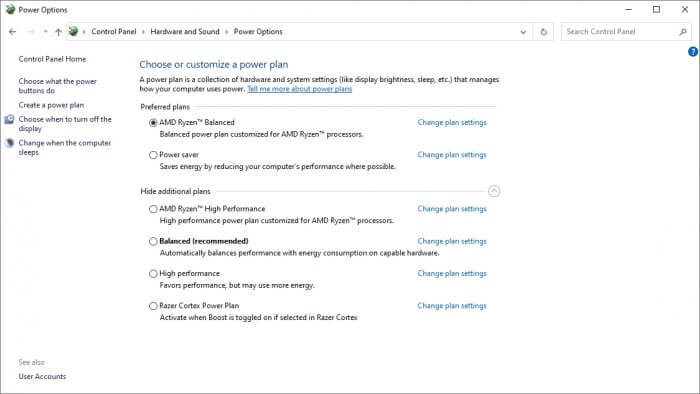Viewport: 700px width, 394px height.
Task: Refresh the Power Options page
Action: point(543,32)
